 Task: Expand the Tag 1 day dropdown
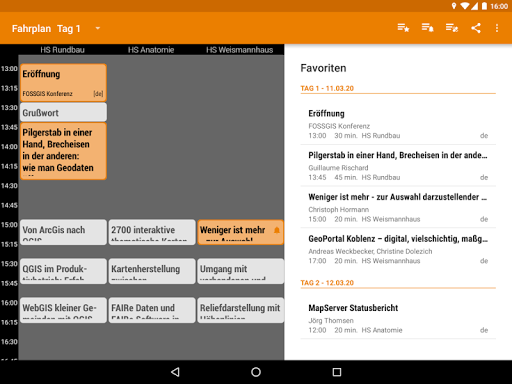click(98, 28)
